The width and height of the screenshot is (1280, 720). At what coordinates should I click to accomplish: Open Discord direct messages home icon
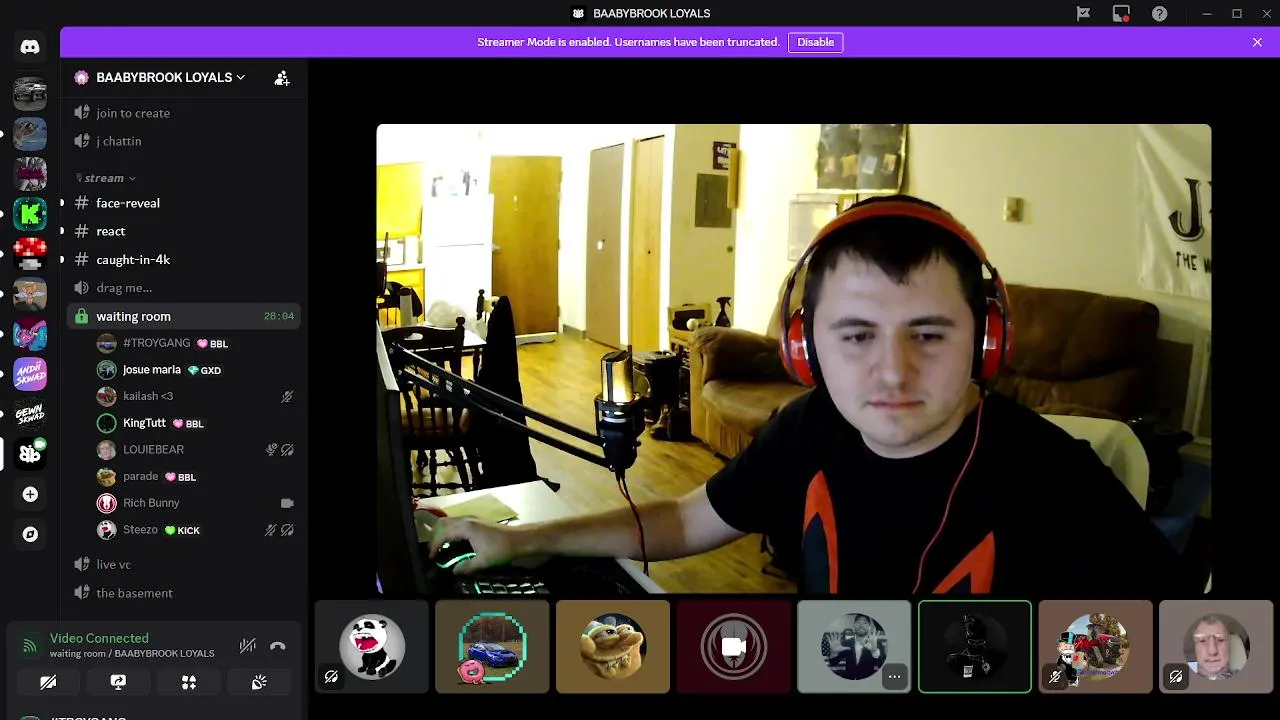click(x=30, y=47)
